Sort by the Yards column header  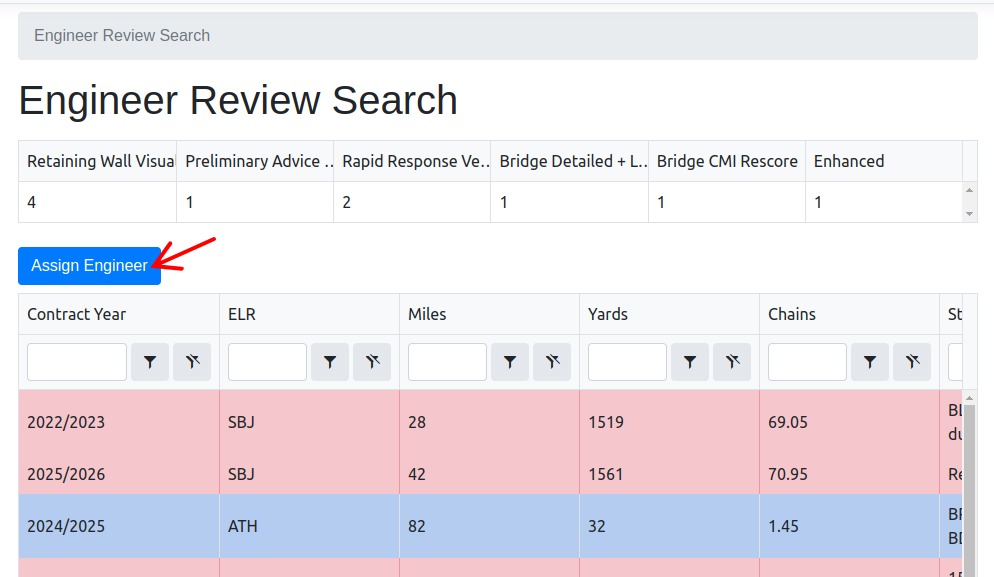pos(608,314)
